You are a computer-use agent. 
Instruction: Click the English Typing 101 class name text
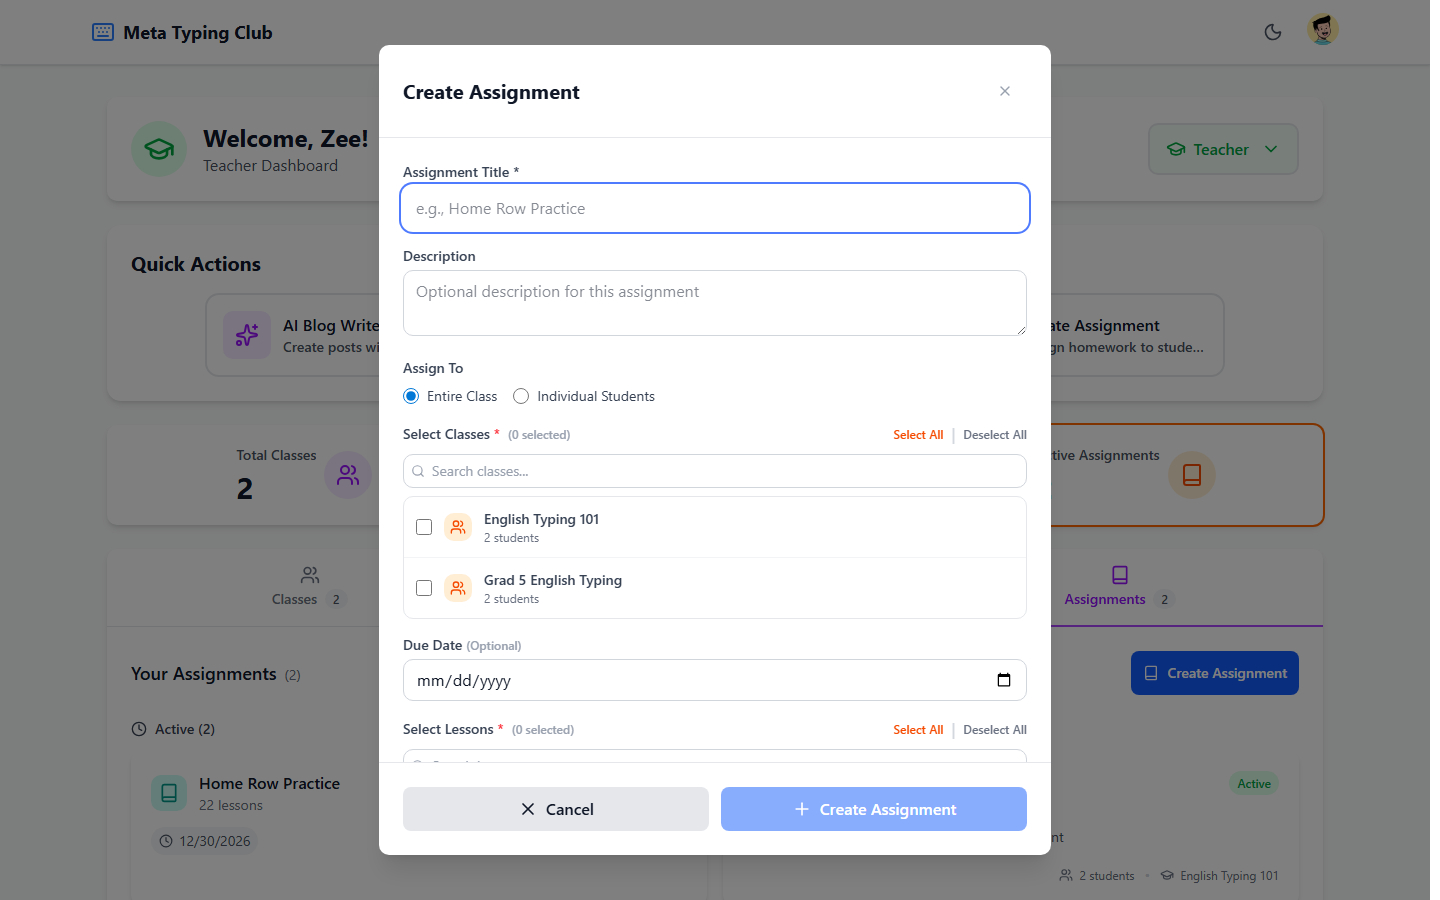(x=541, y=519)
